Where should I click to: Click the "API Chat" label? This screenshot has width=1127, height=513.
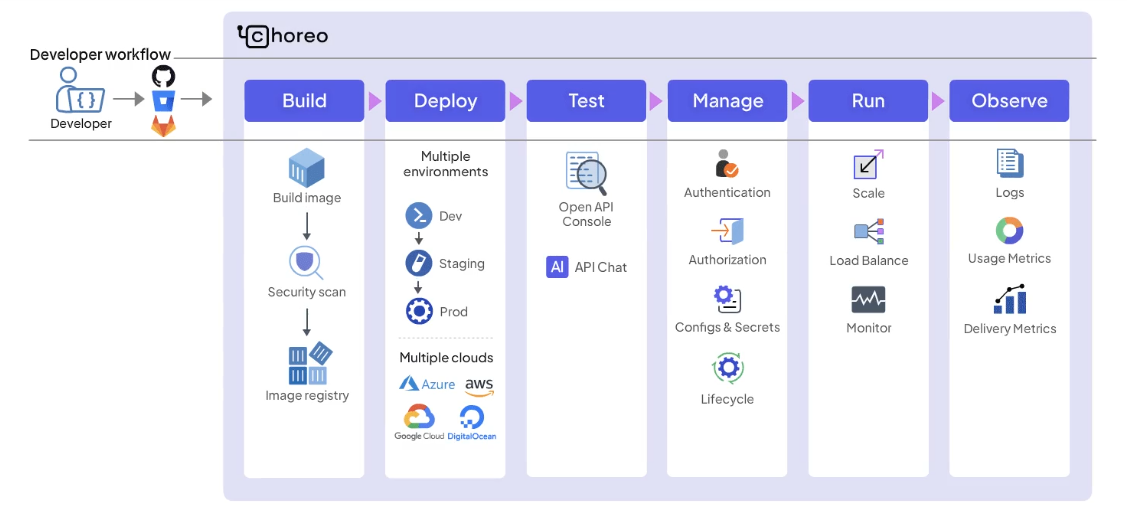pyautogui.click(x=601, y=267)
